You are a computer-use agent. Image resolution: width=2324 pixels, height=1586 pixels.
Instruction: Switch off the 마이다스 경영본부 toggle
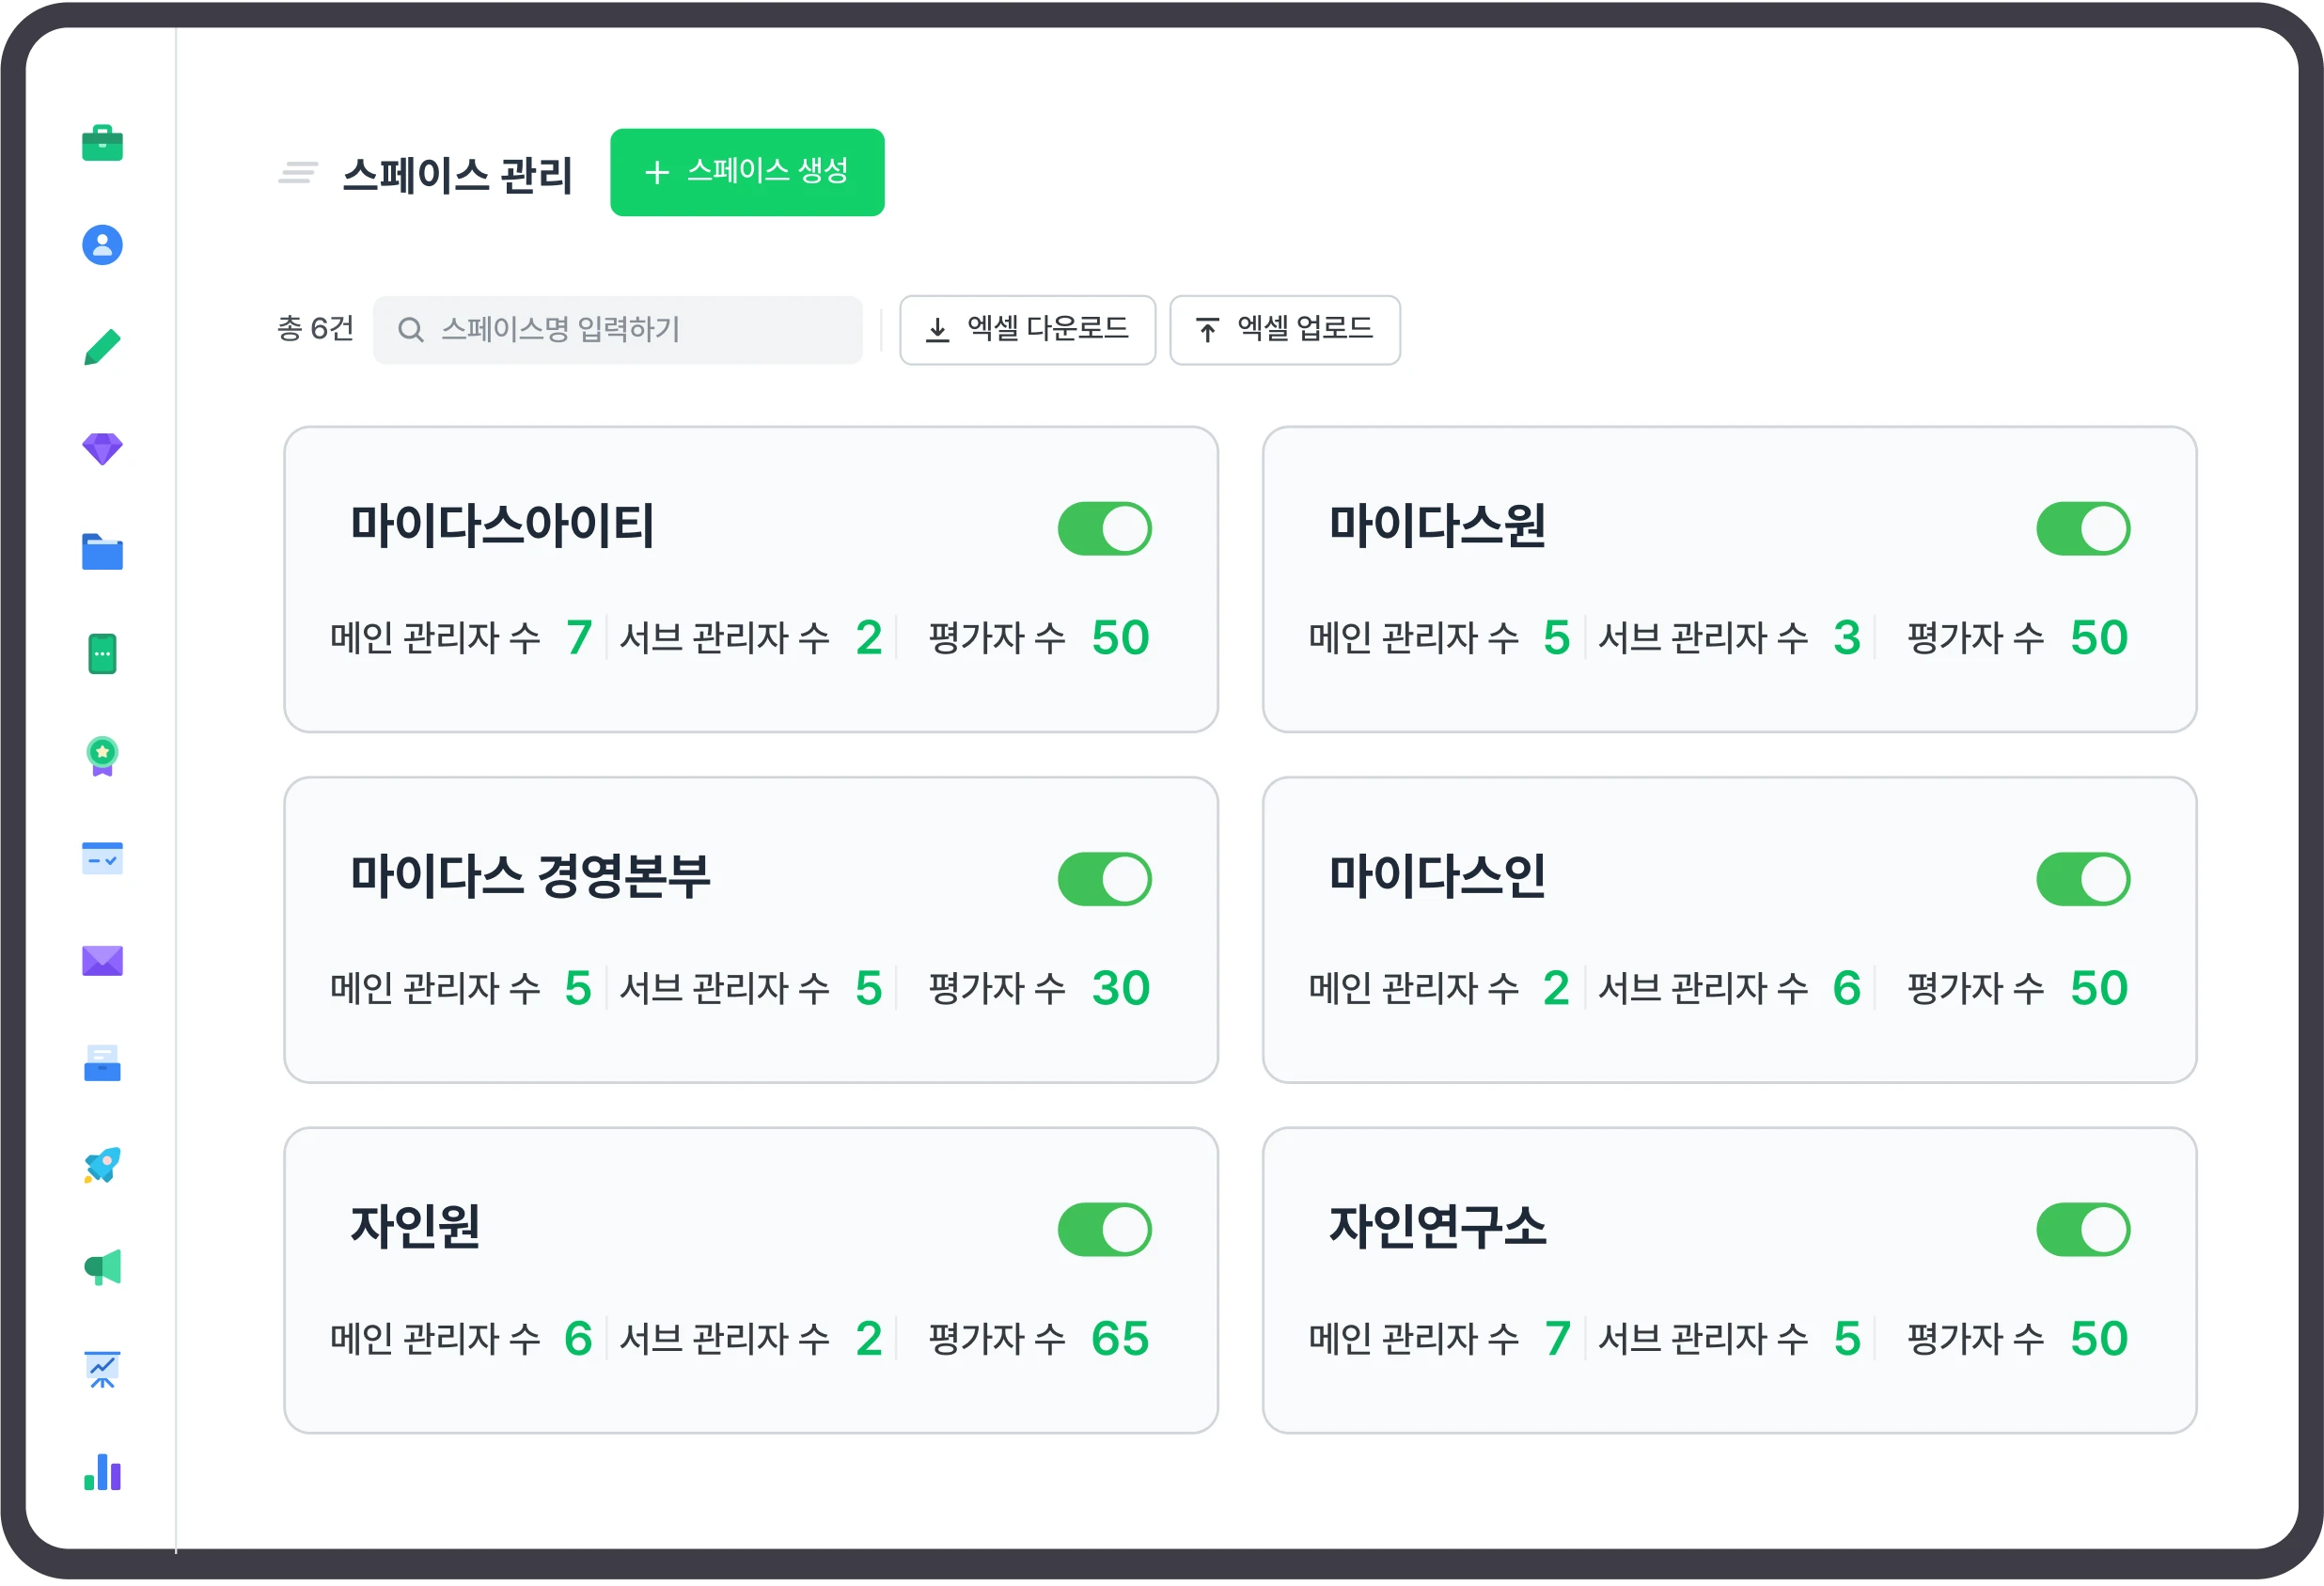1104,879
